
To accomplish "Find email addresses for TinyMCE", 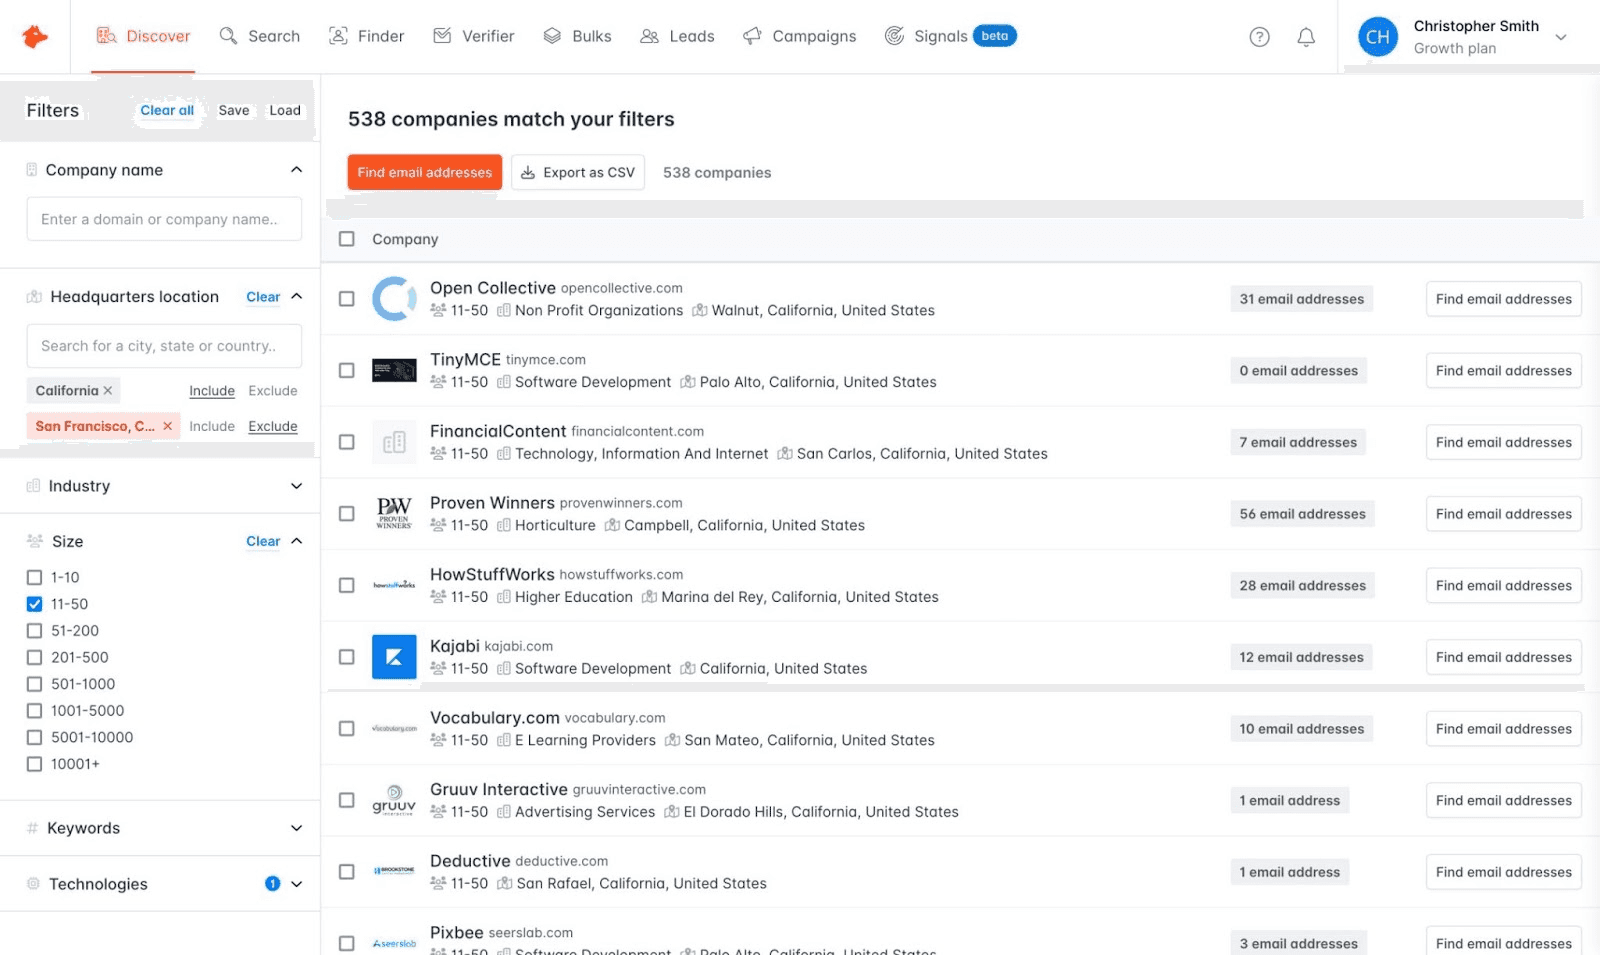I will pyautogui.click(x=1503, y=370).
